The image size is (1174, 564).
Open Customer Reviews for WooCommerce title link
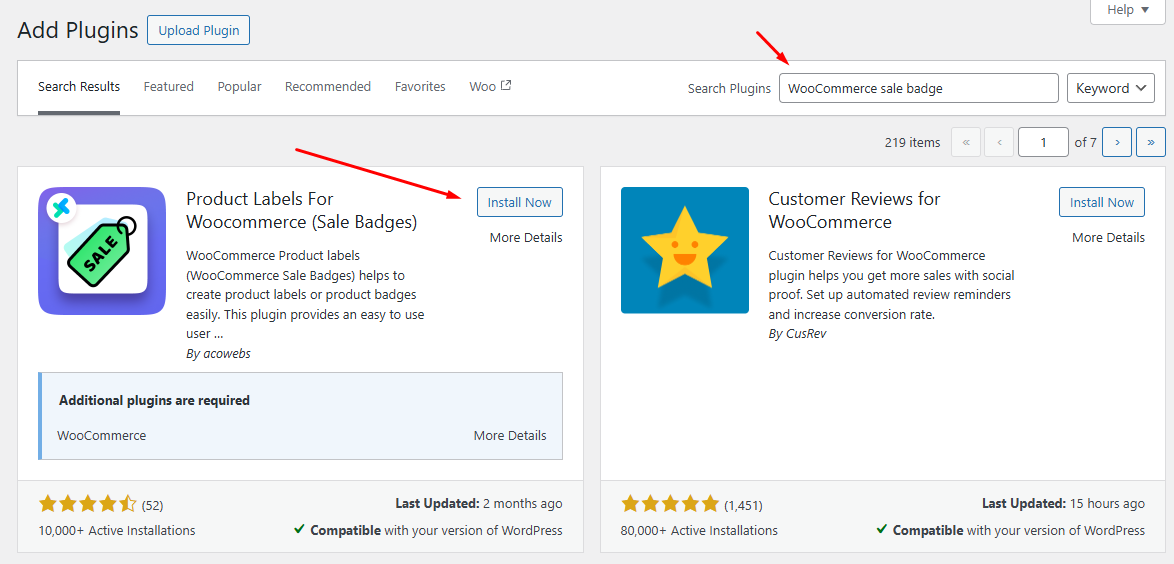pos(854,210)
